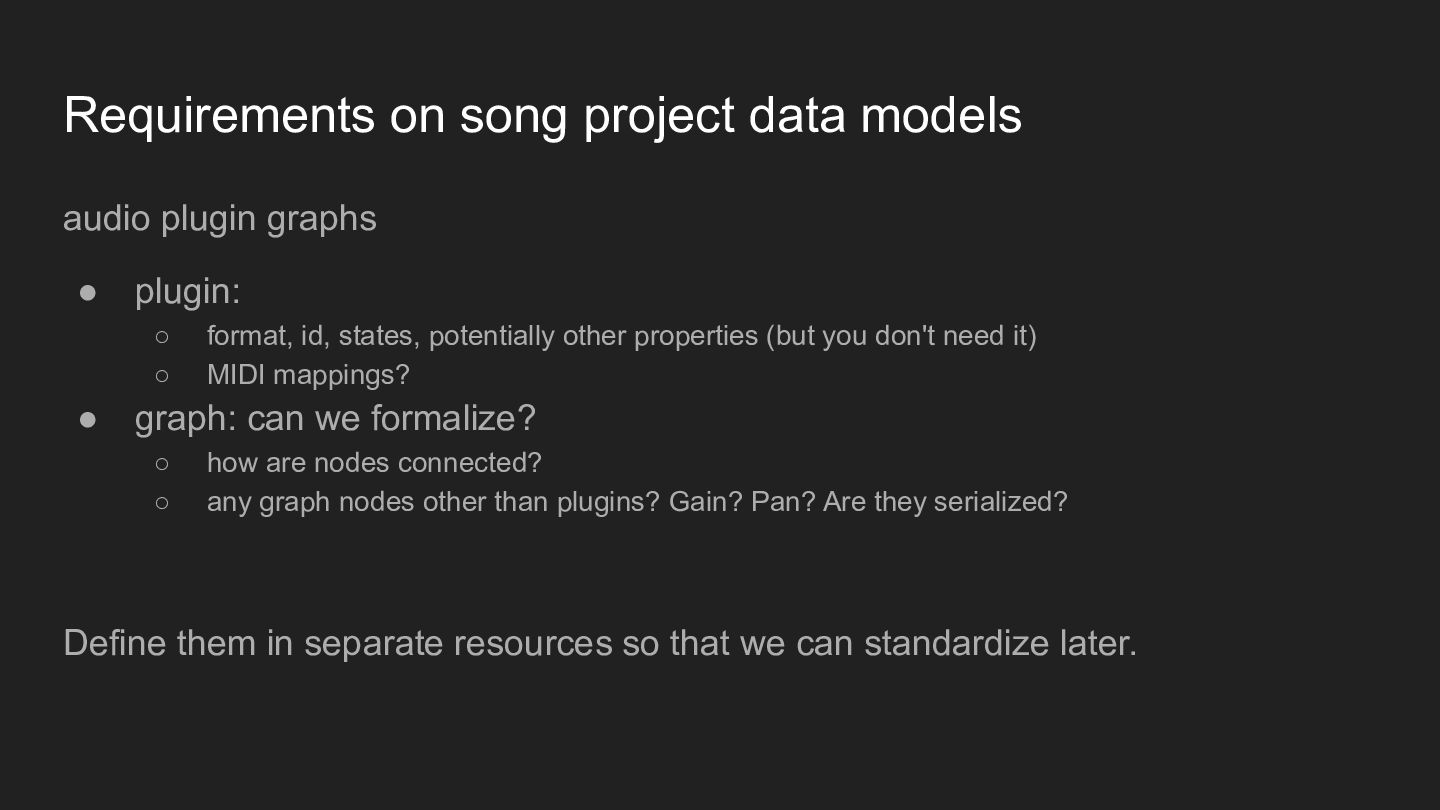Click the 'how are nodes connected?' line
This screenshot has width=1440, height=810.
pos(374,463)
